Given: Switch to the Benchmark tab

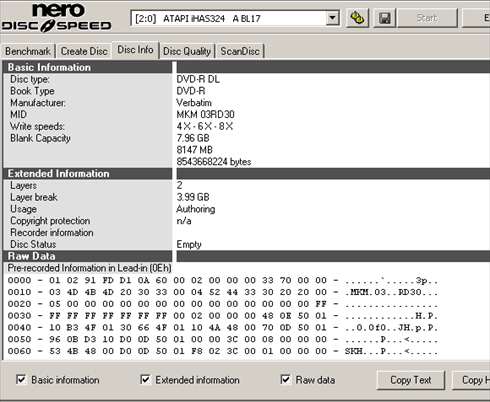Looking at the screenshot, I should point(28,51).
